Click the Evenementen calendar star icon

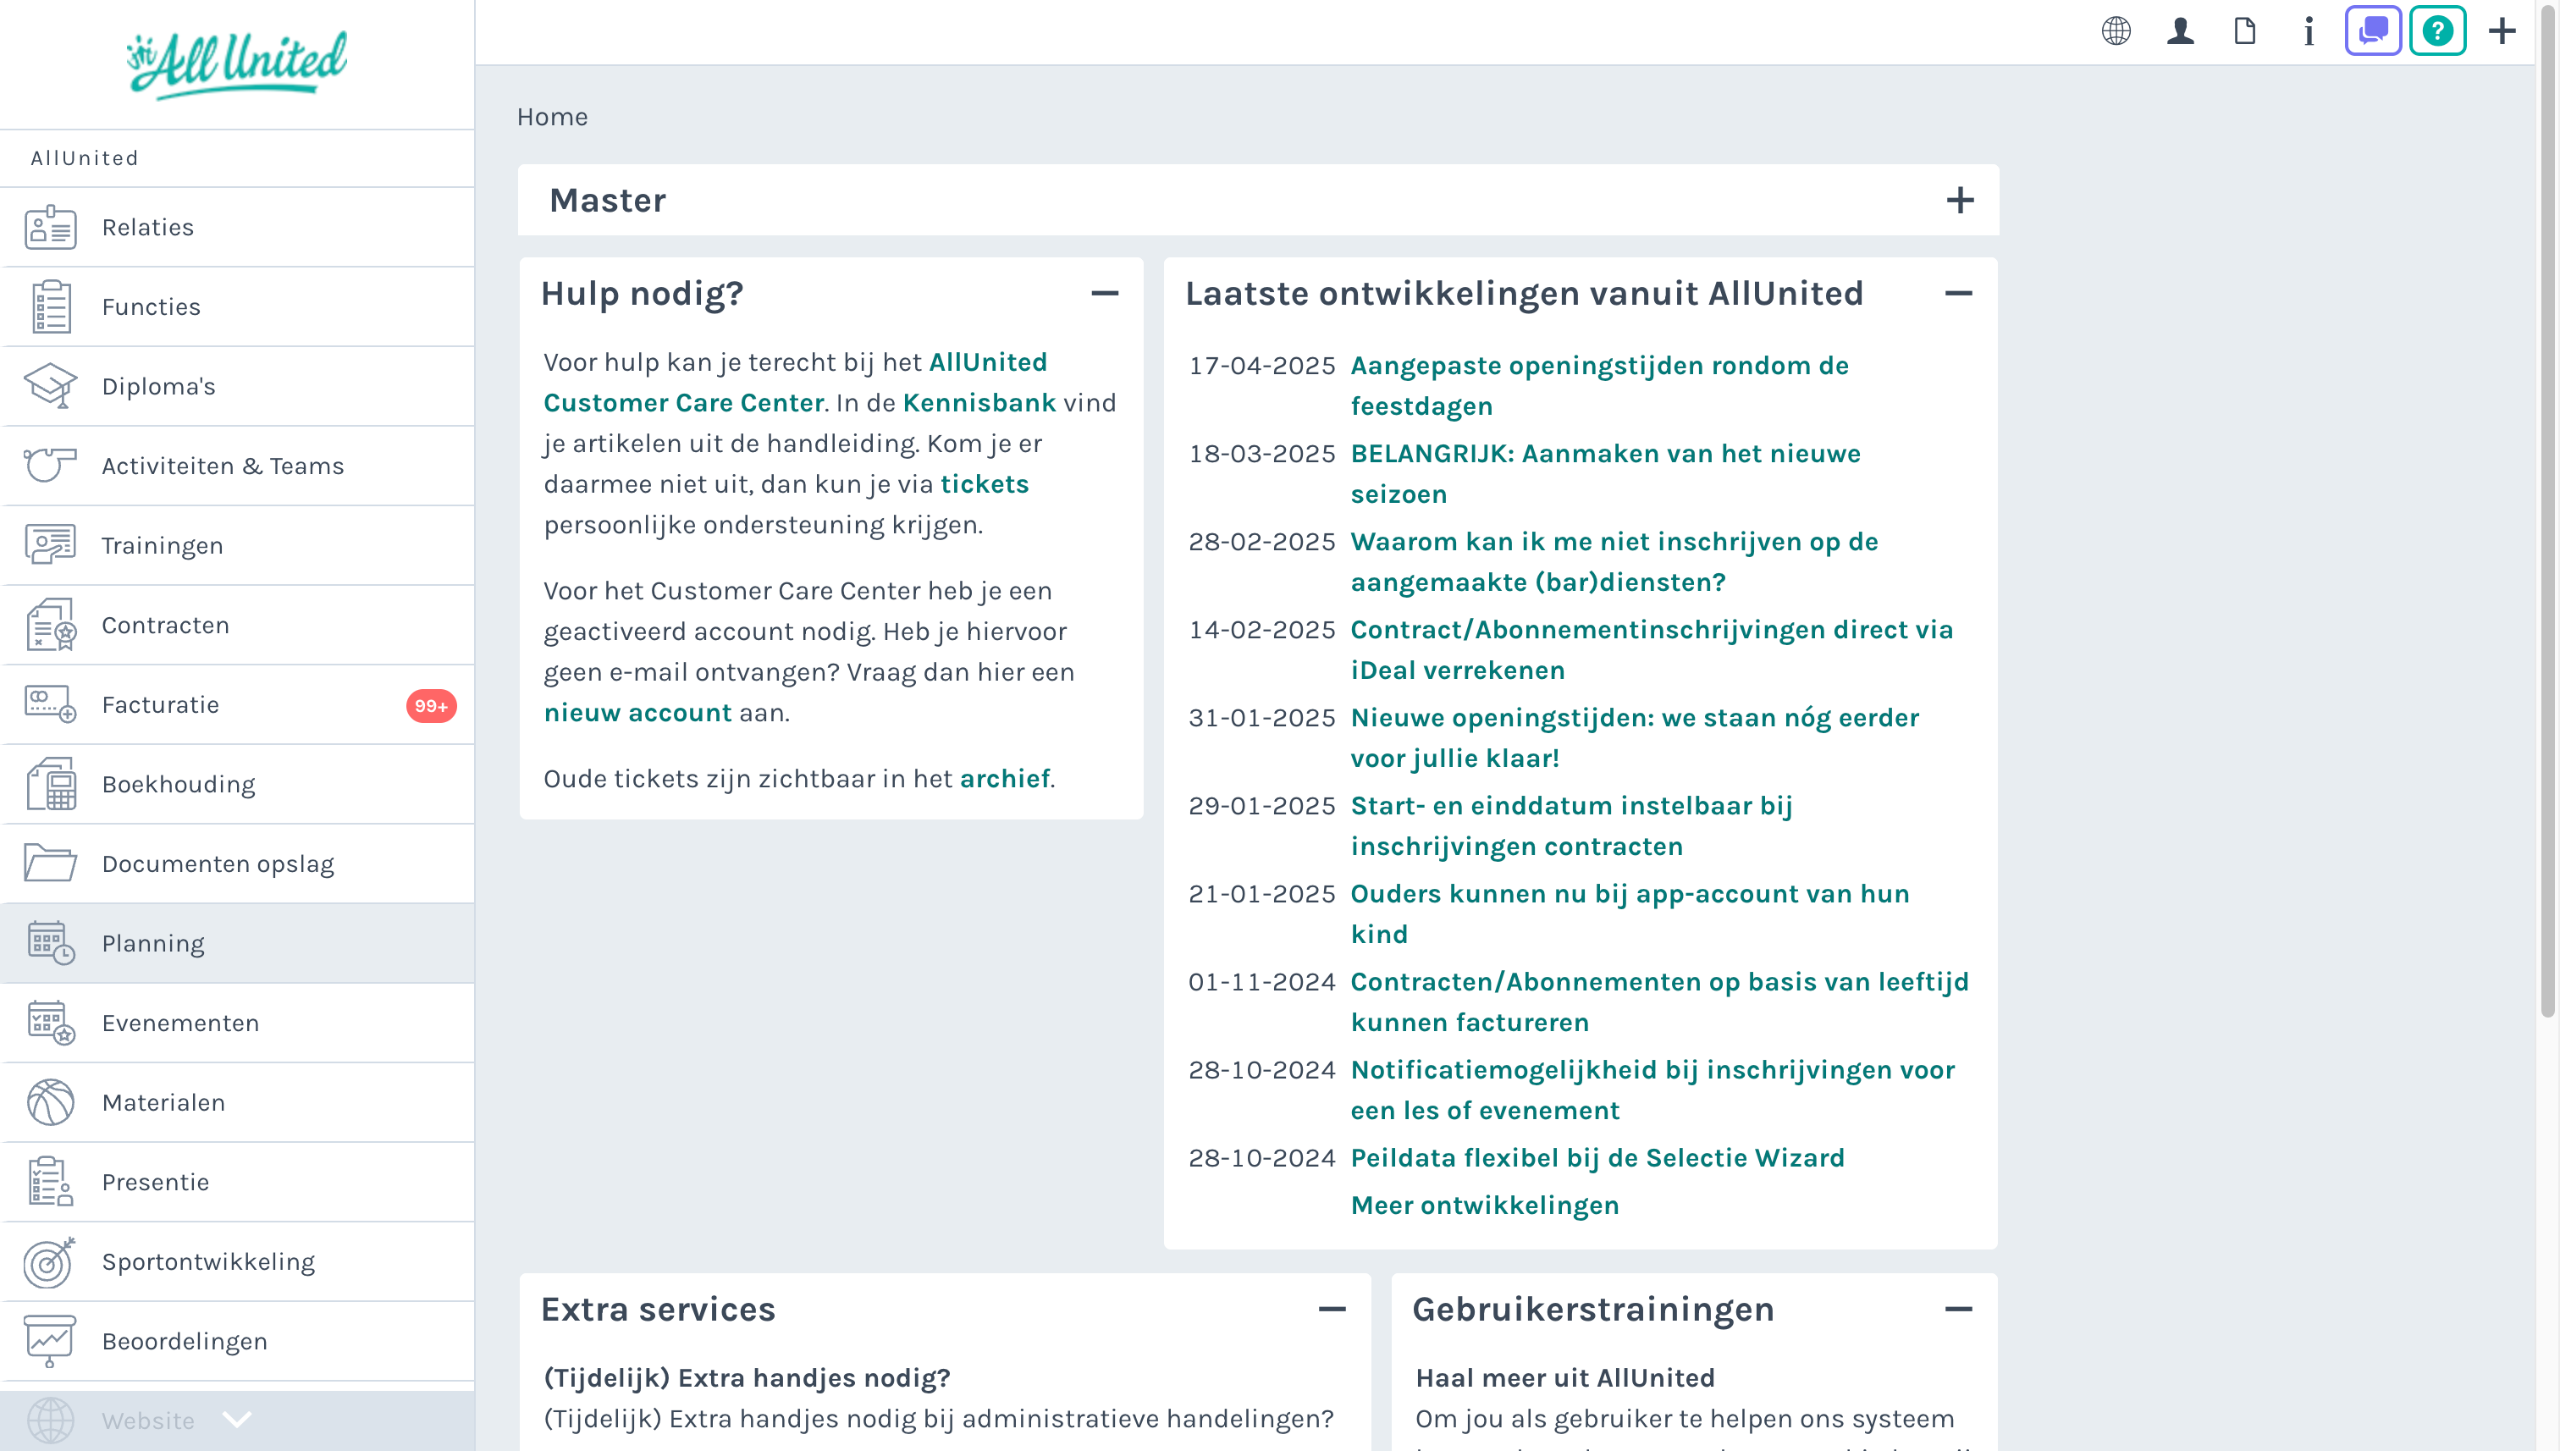pyautogui.click(x=50, y=1023)
